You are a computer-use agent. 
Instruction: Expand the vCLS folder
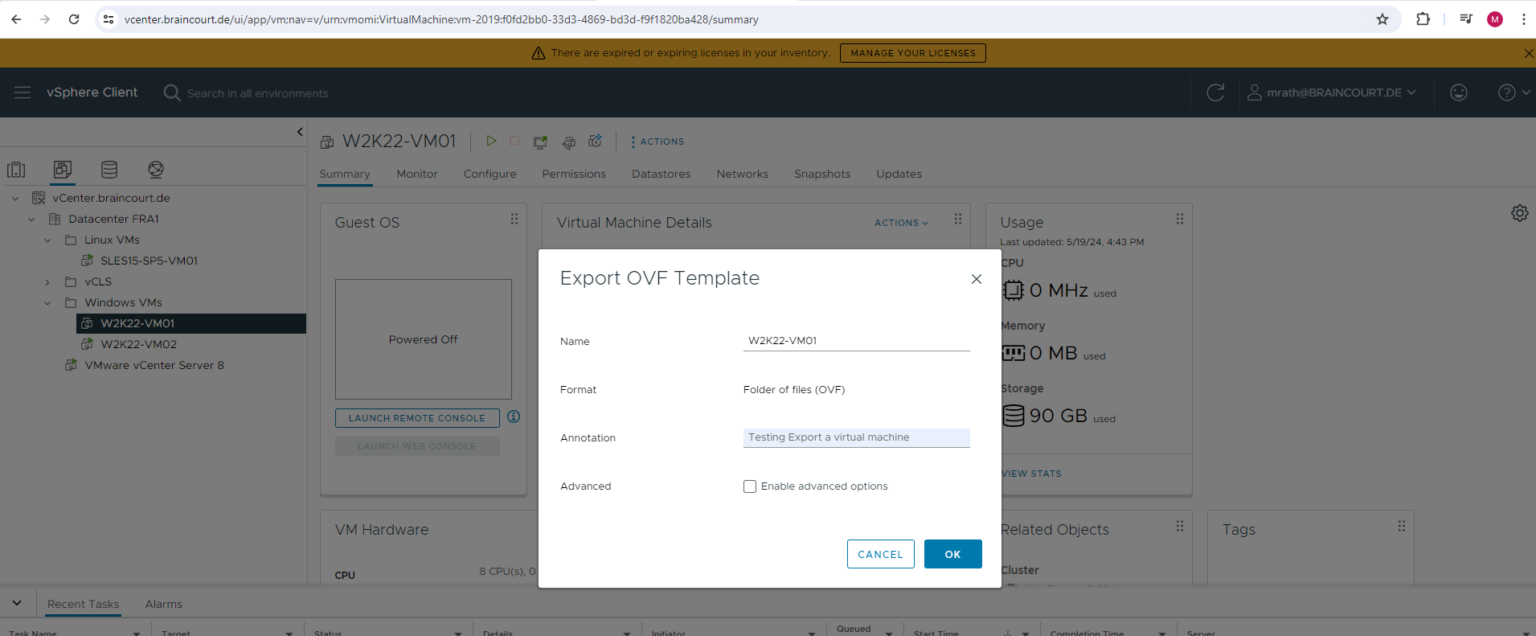[x=46, y=281]
